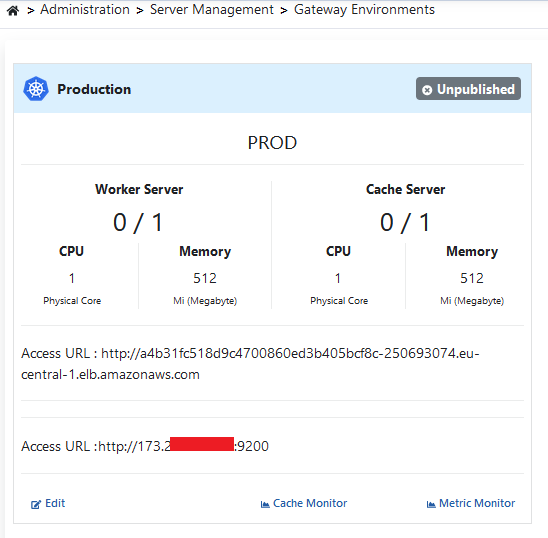This screenshot has height=538, width=548.
Task: Go to home via house icon
Action: (13, 11)
